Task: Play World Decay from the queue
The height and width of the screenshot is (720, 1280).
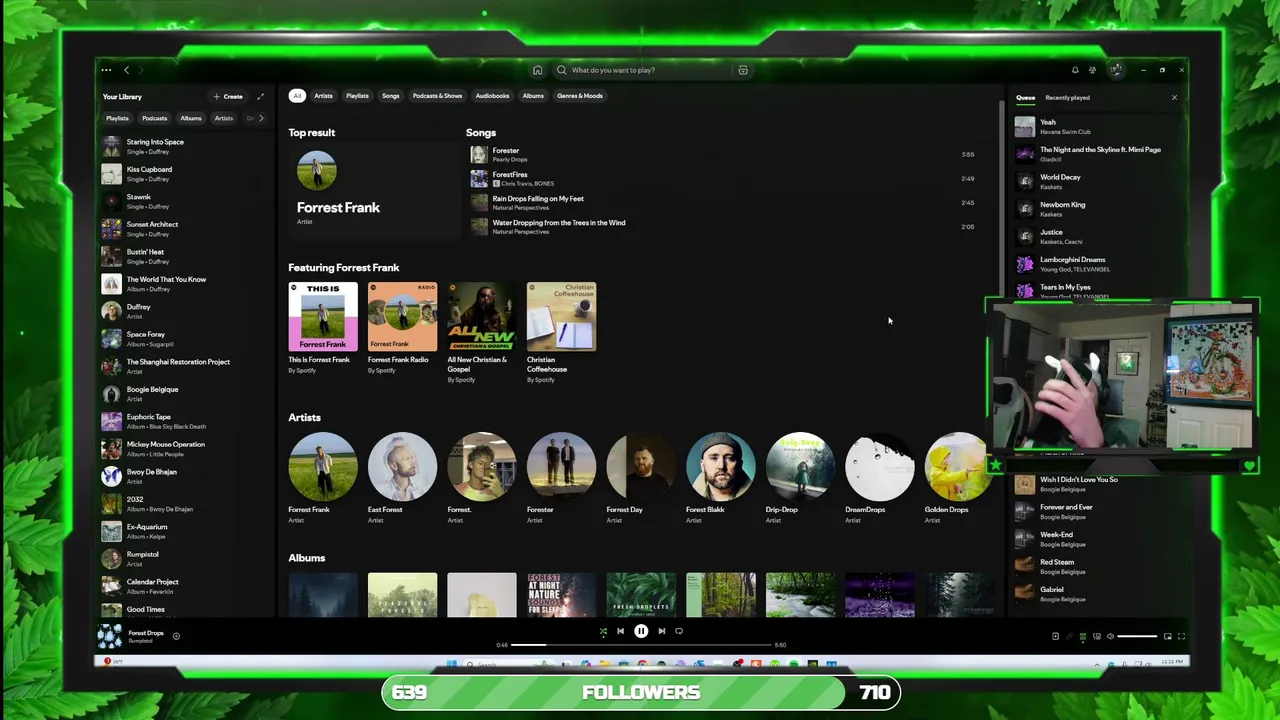Action: (1098, 181)
